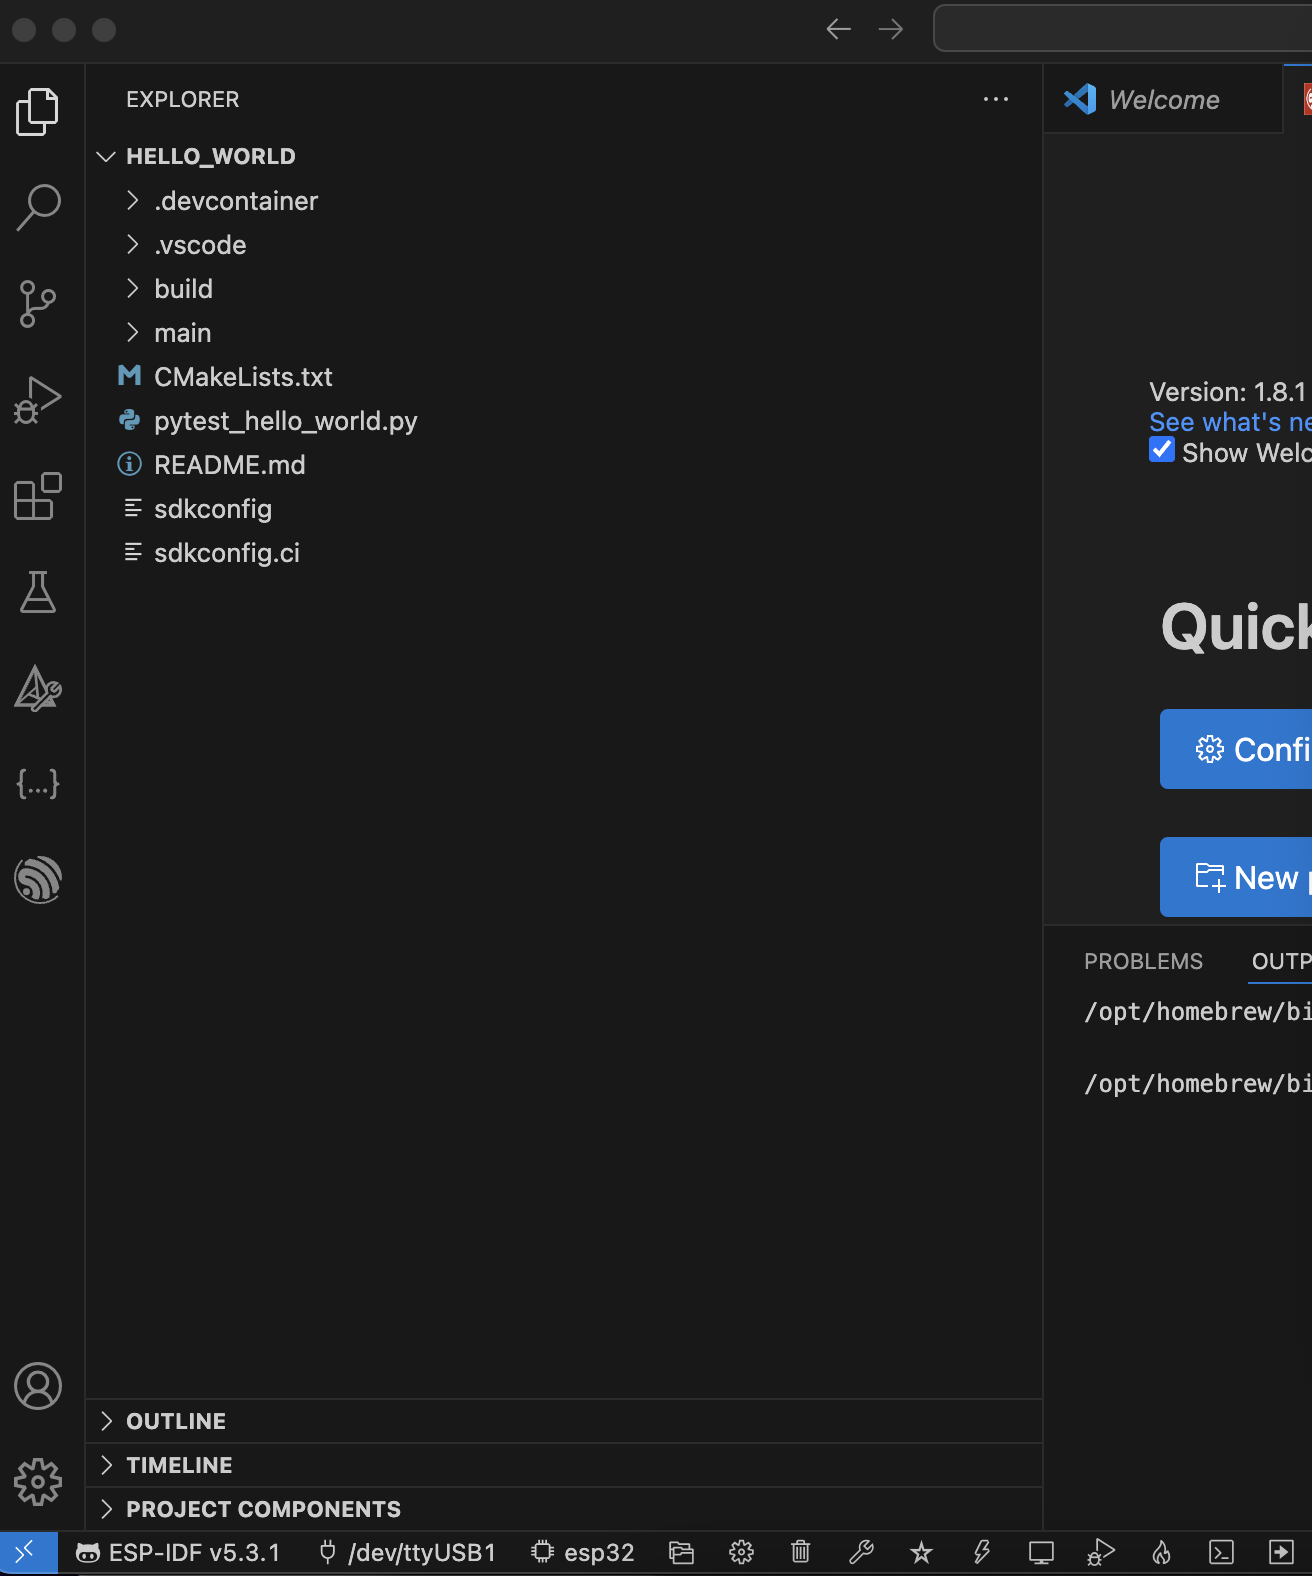The height and width of the screenshot is (1576, 1312).
Task: Expand the build folder
Action: (x=564, y=289)
